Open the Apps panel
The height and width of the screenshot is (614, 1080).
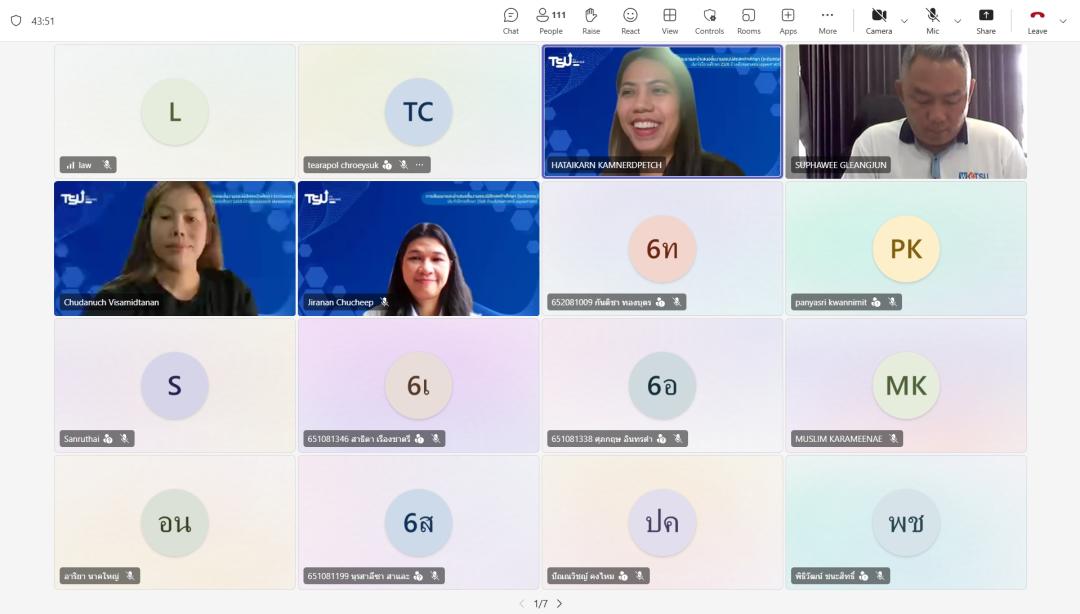point(788,20)
